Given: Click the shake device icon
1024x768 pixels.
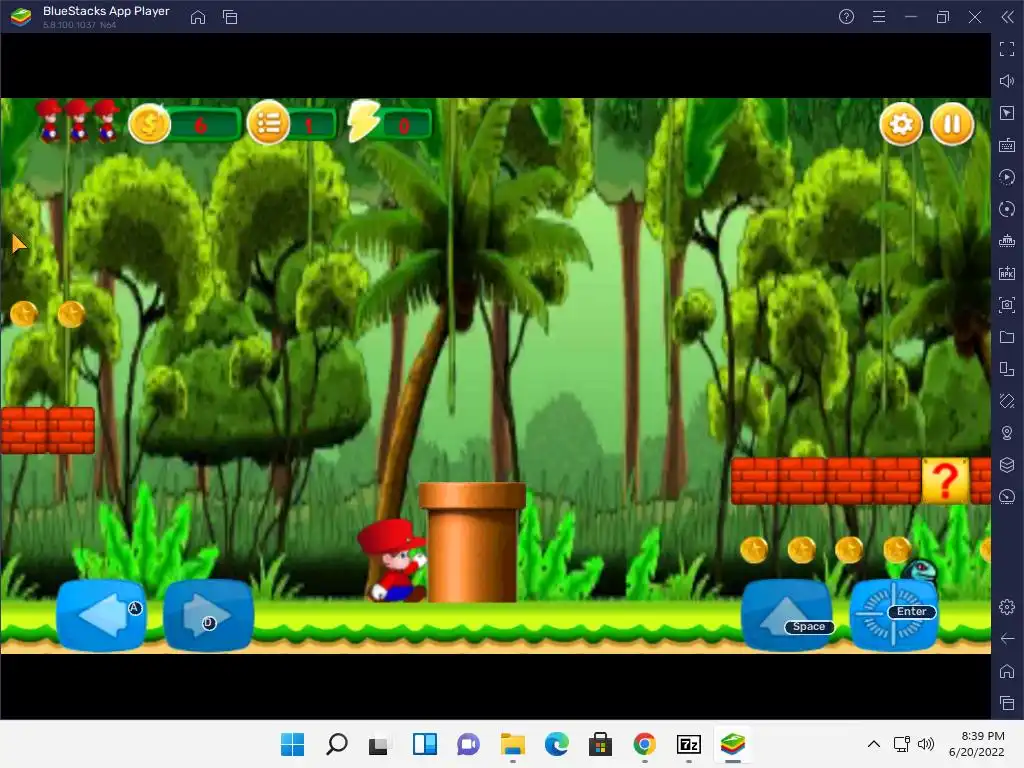Looking at the screenshot, I should pyautogui.click(x=1007, y=401).
